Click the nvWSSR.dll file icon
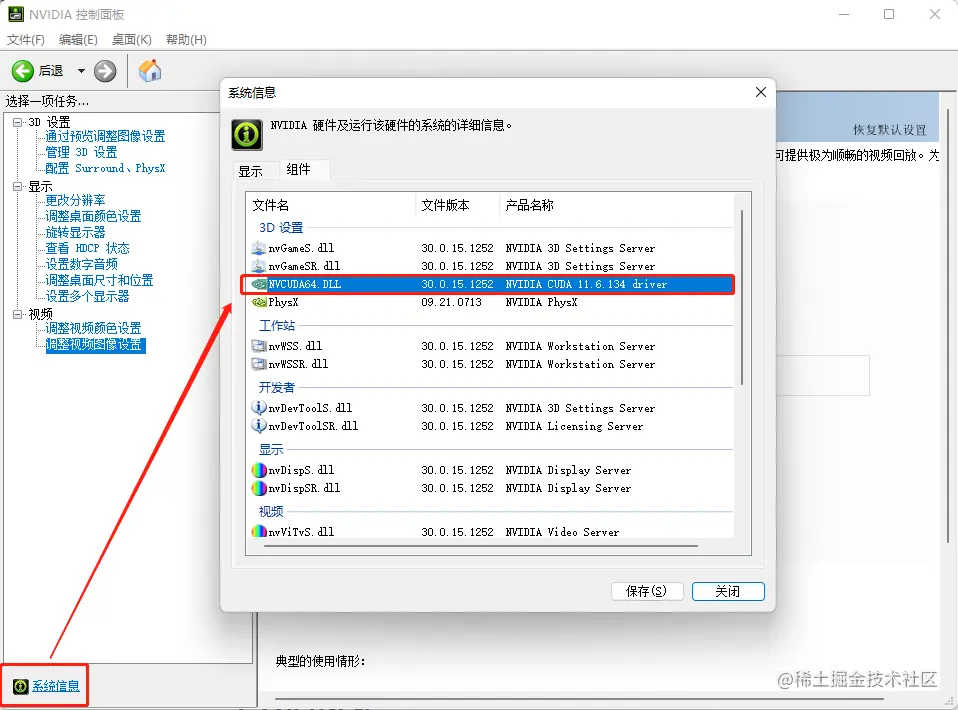This screenshot has width=958, height=710. [258, 364]
